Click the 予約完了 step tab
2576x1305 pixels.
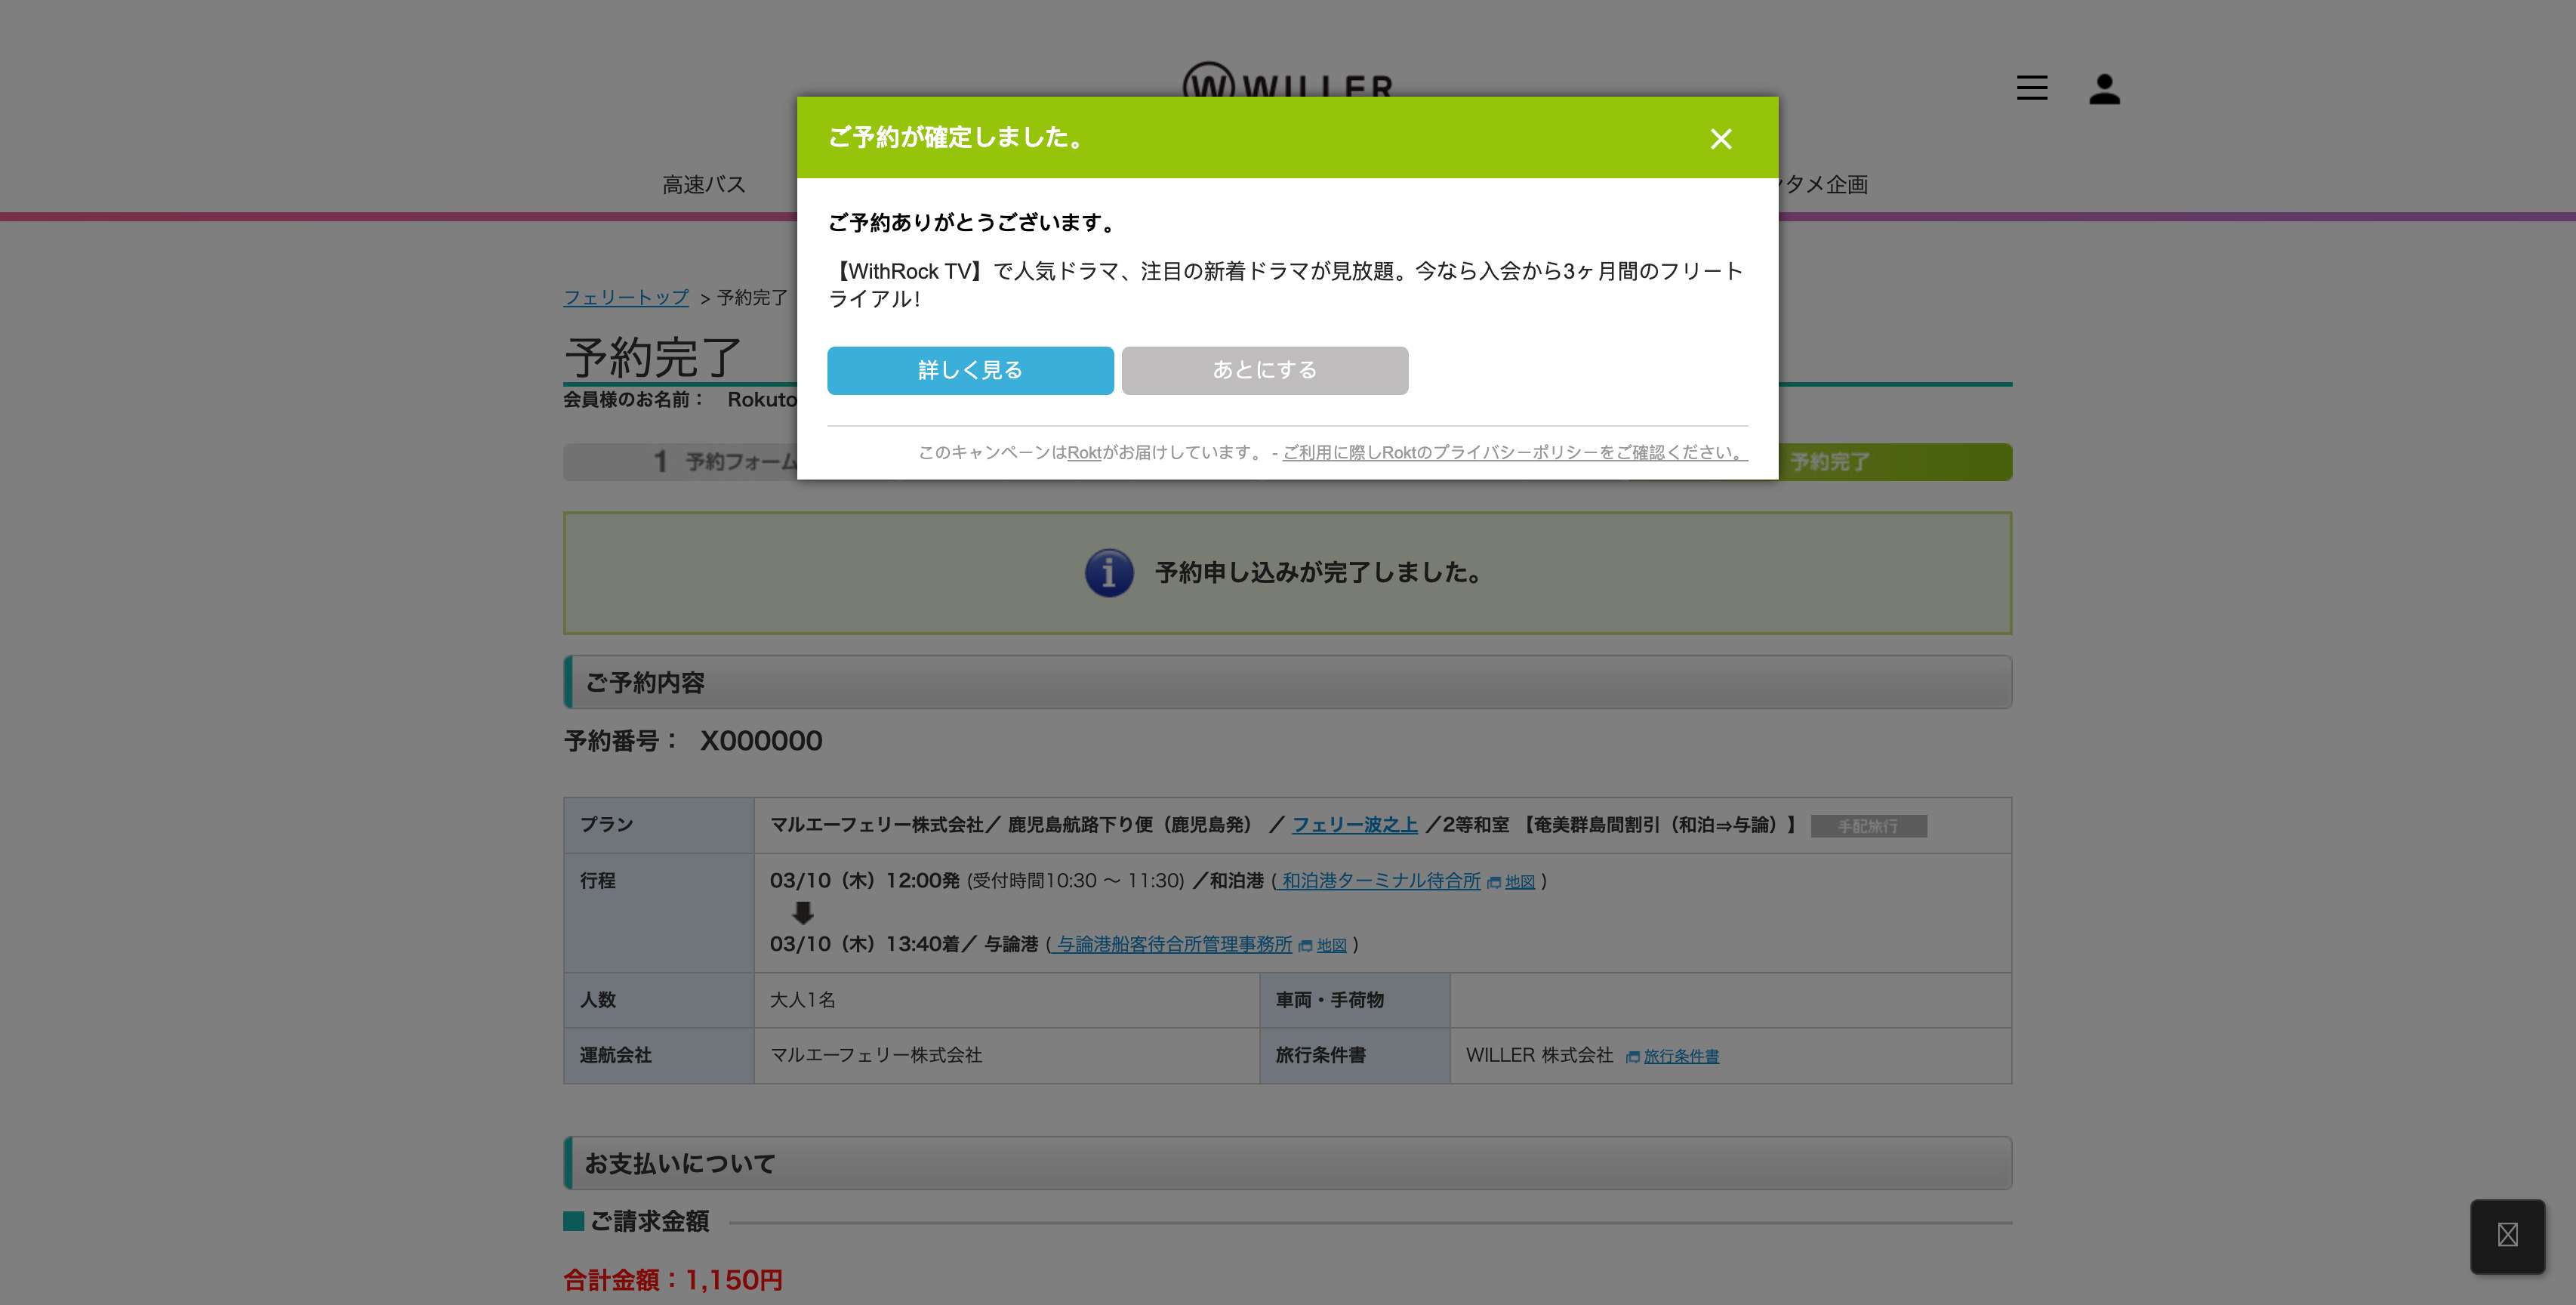pos(1829,462)
